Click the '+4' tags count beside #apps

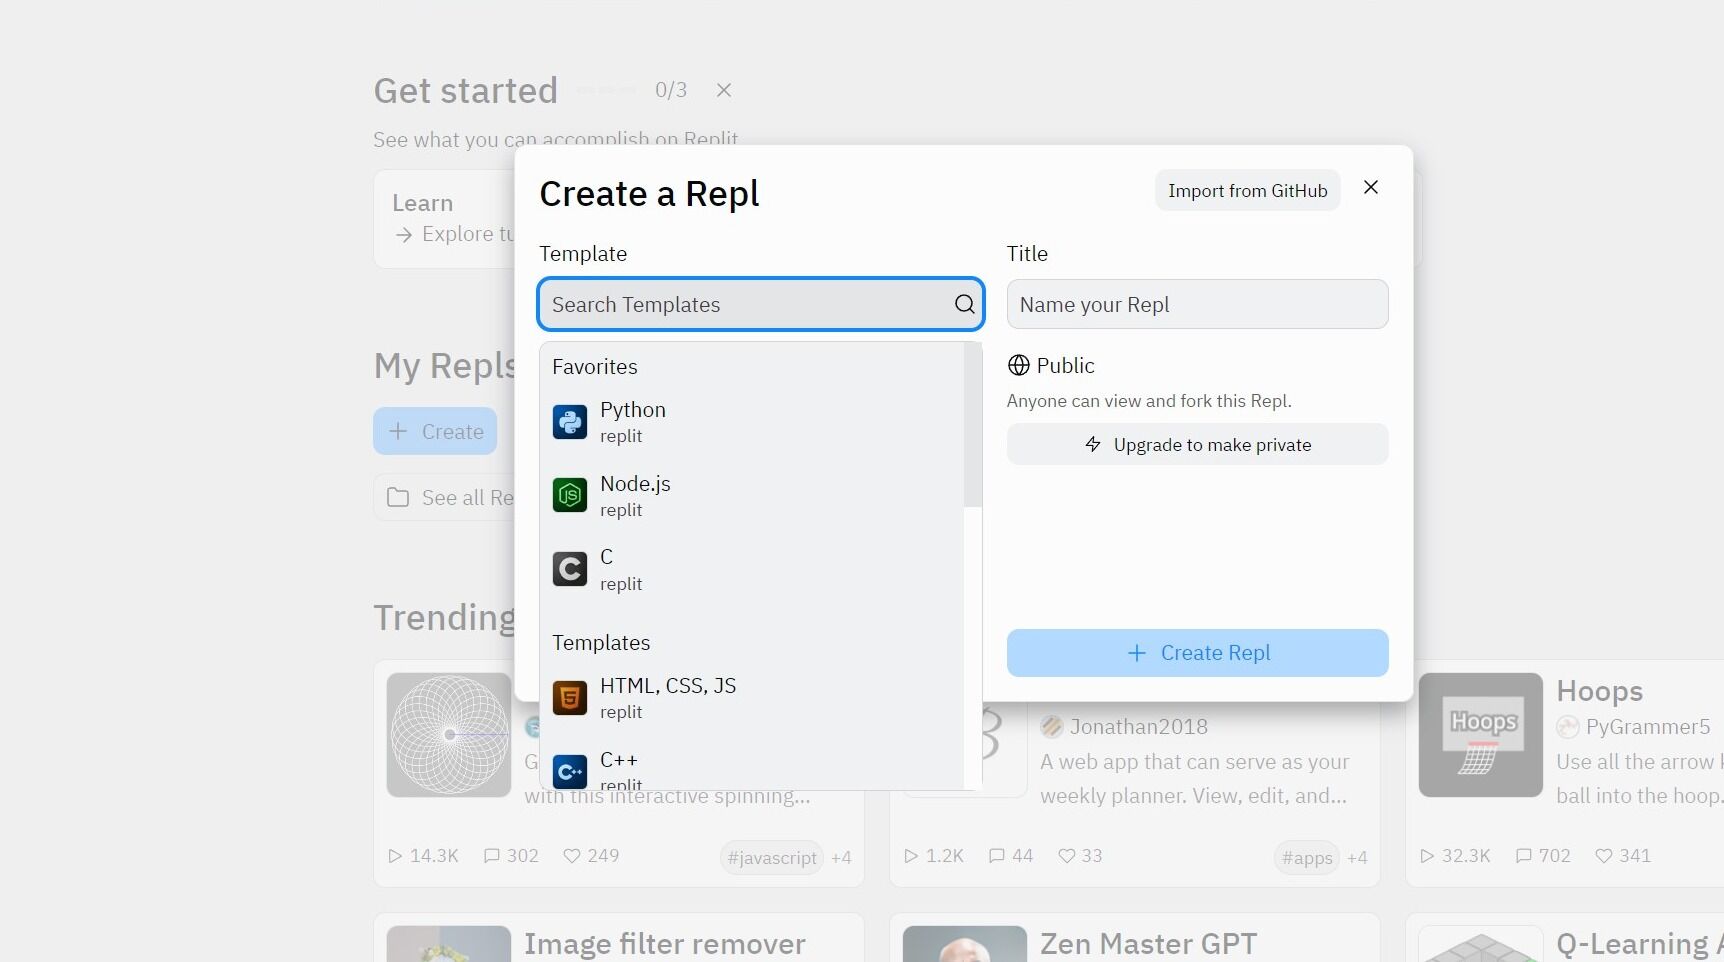coord(1357,857)
